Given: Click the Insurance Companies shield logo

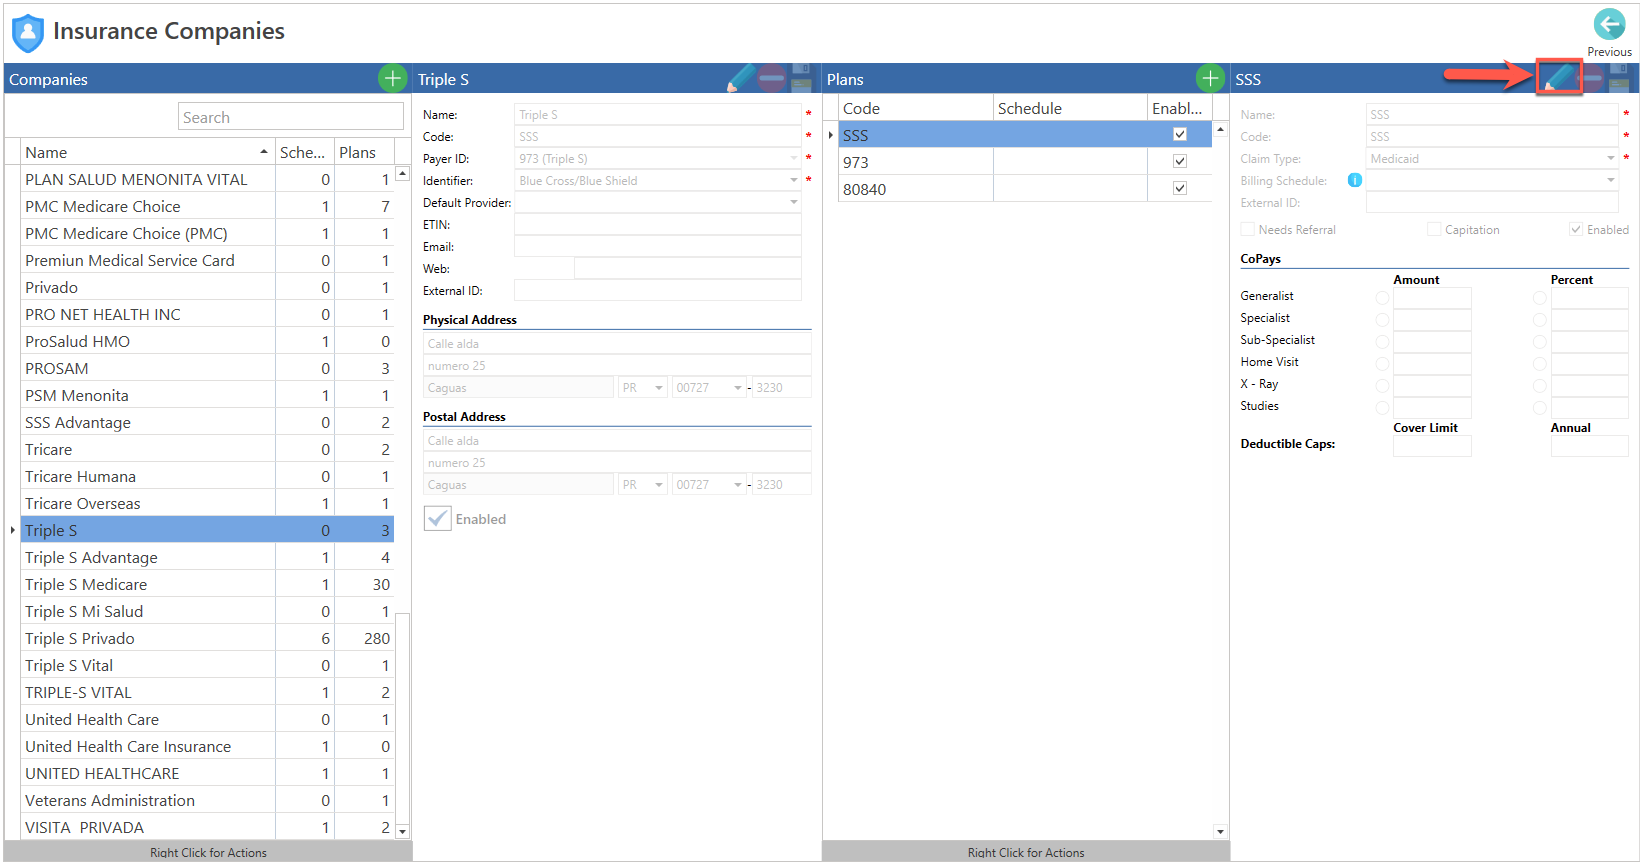Looking at the screenshot, I should click(28, 32).
